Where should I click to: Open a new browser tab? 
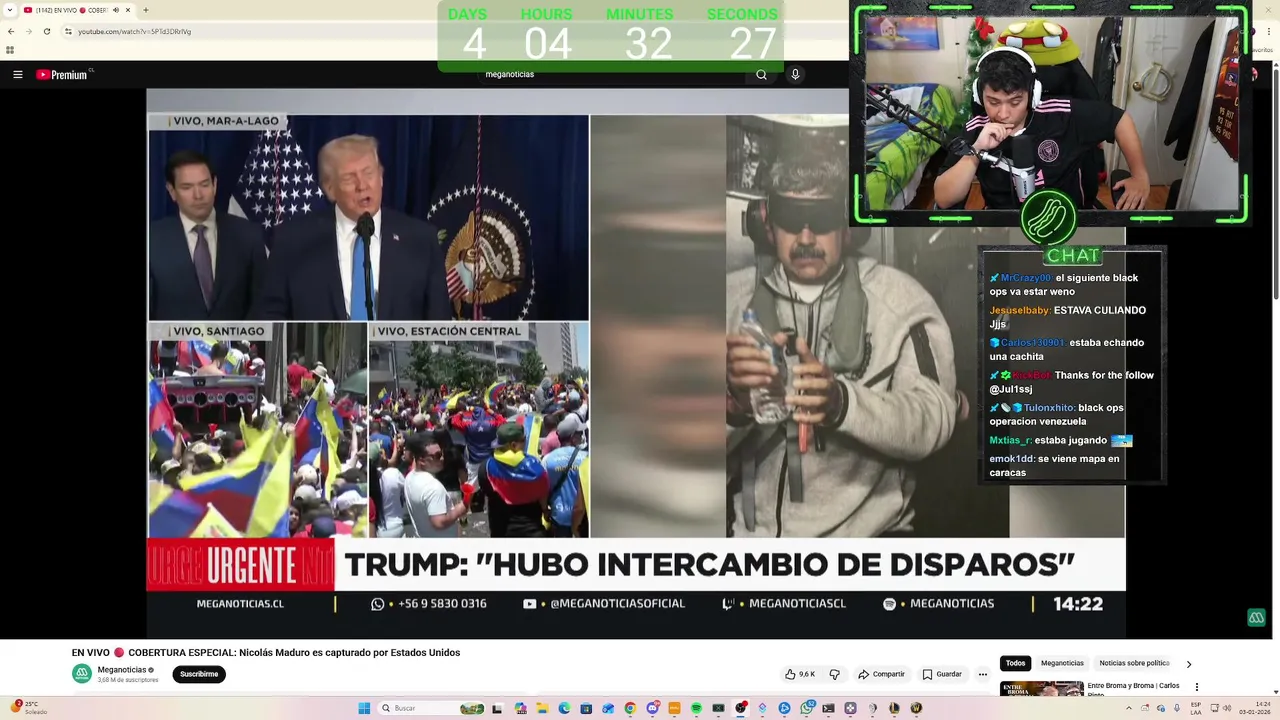click(146, 10)
